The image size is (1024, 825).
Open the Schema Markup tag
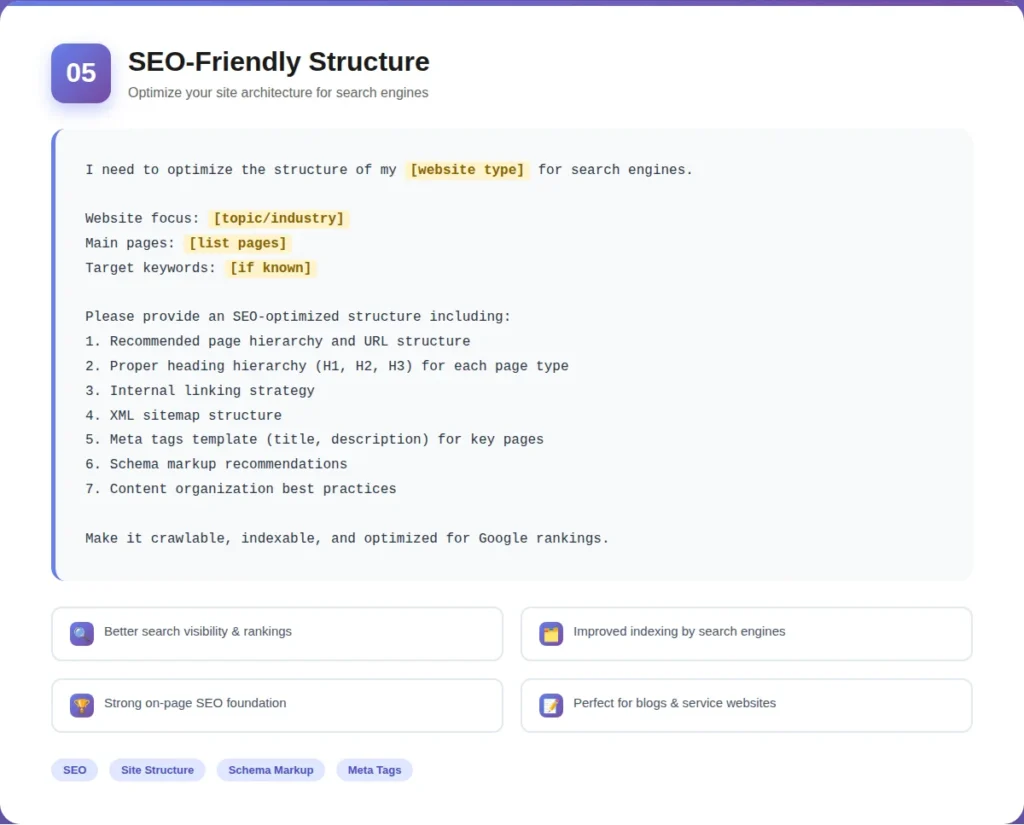[270, 769]
